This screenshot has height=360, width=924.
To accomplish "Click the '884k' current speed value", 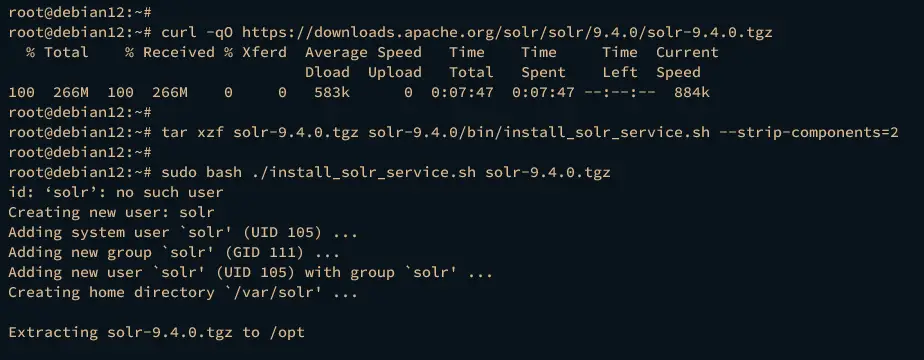I will click(692, 93).
